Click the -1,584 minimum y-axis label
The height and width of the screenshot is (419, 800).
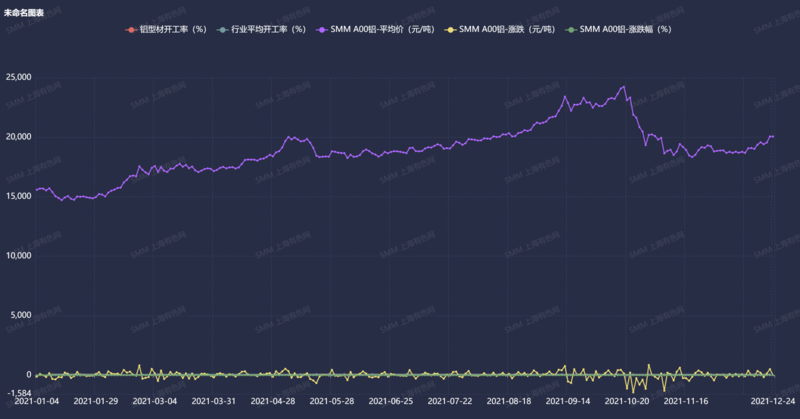click(20, 394)
